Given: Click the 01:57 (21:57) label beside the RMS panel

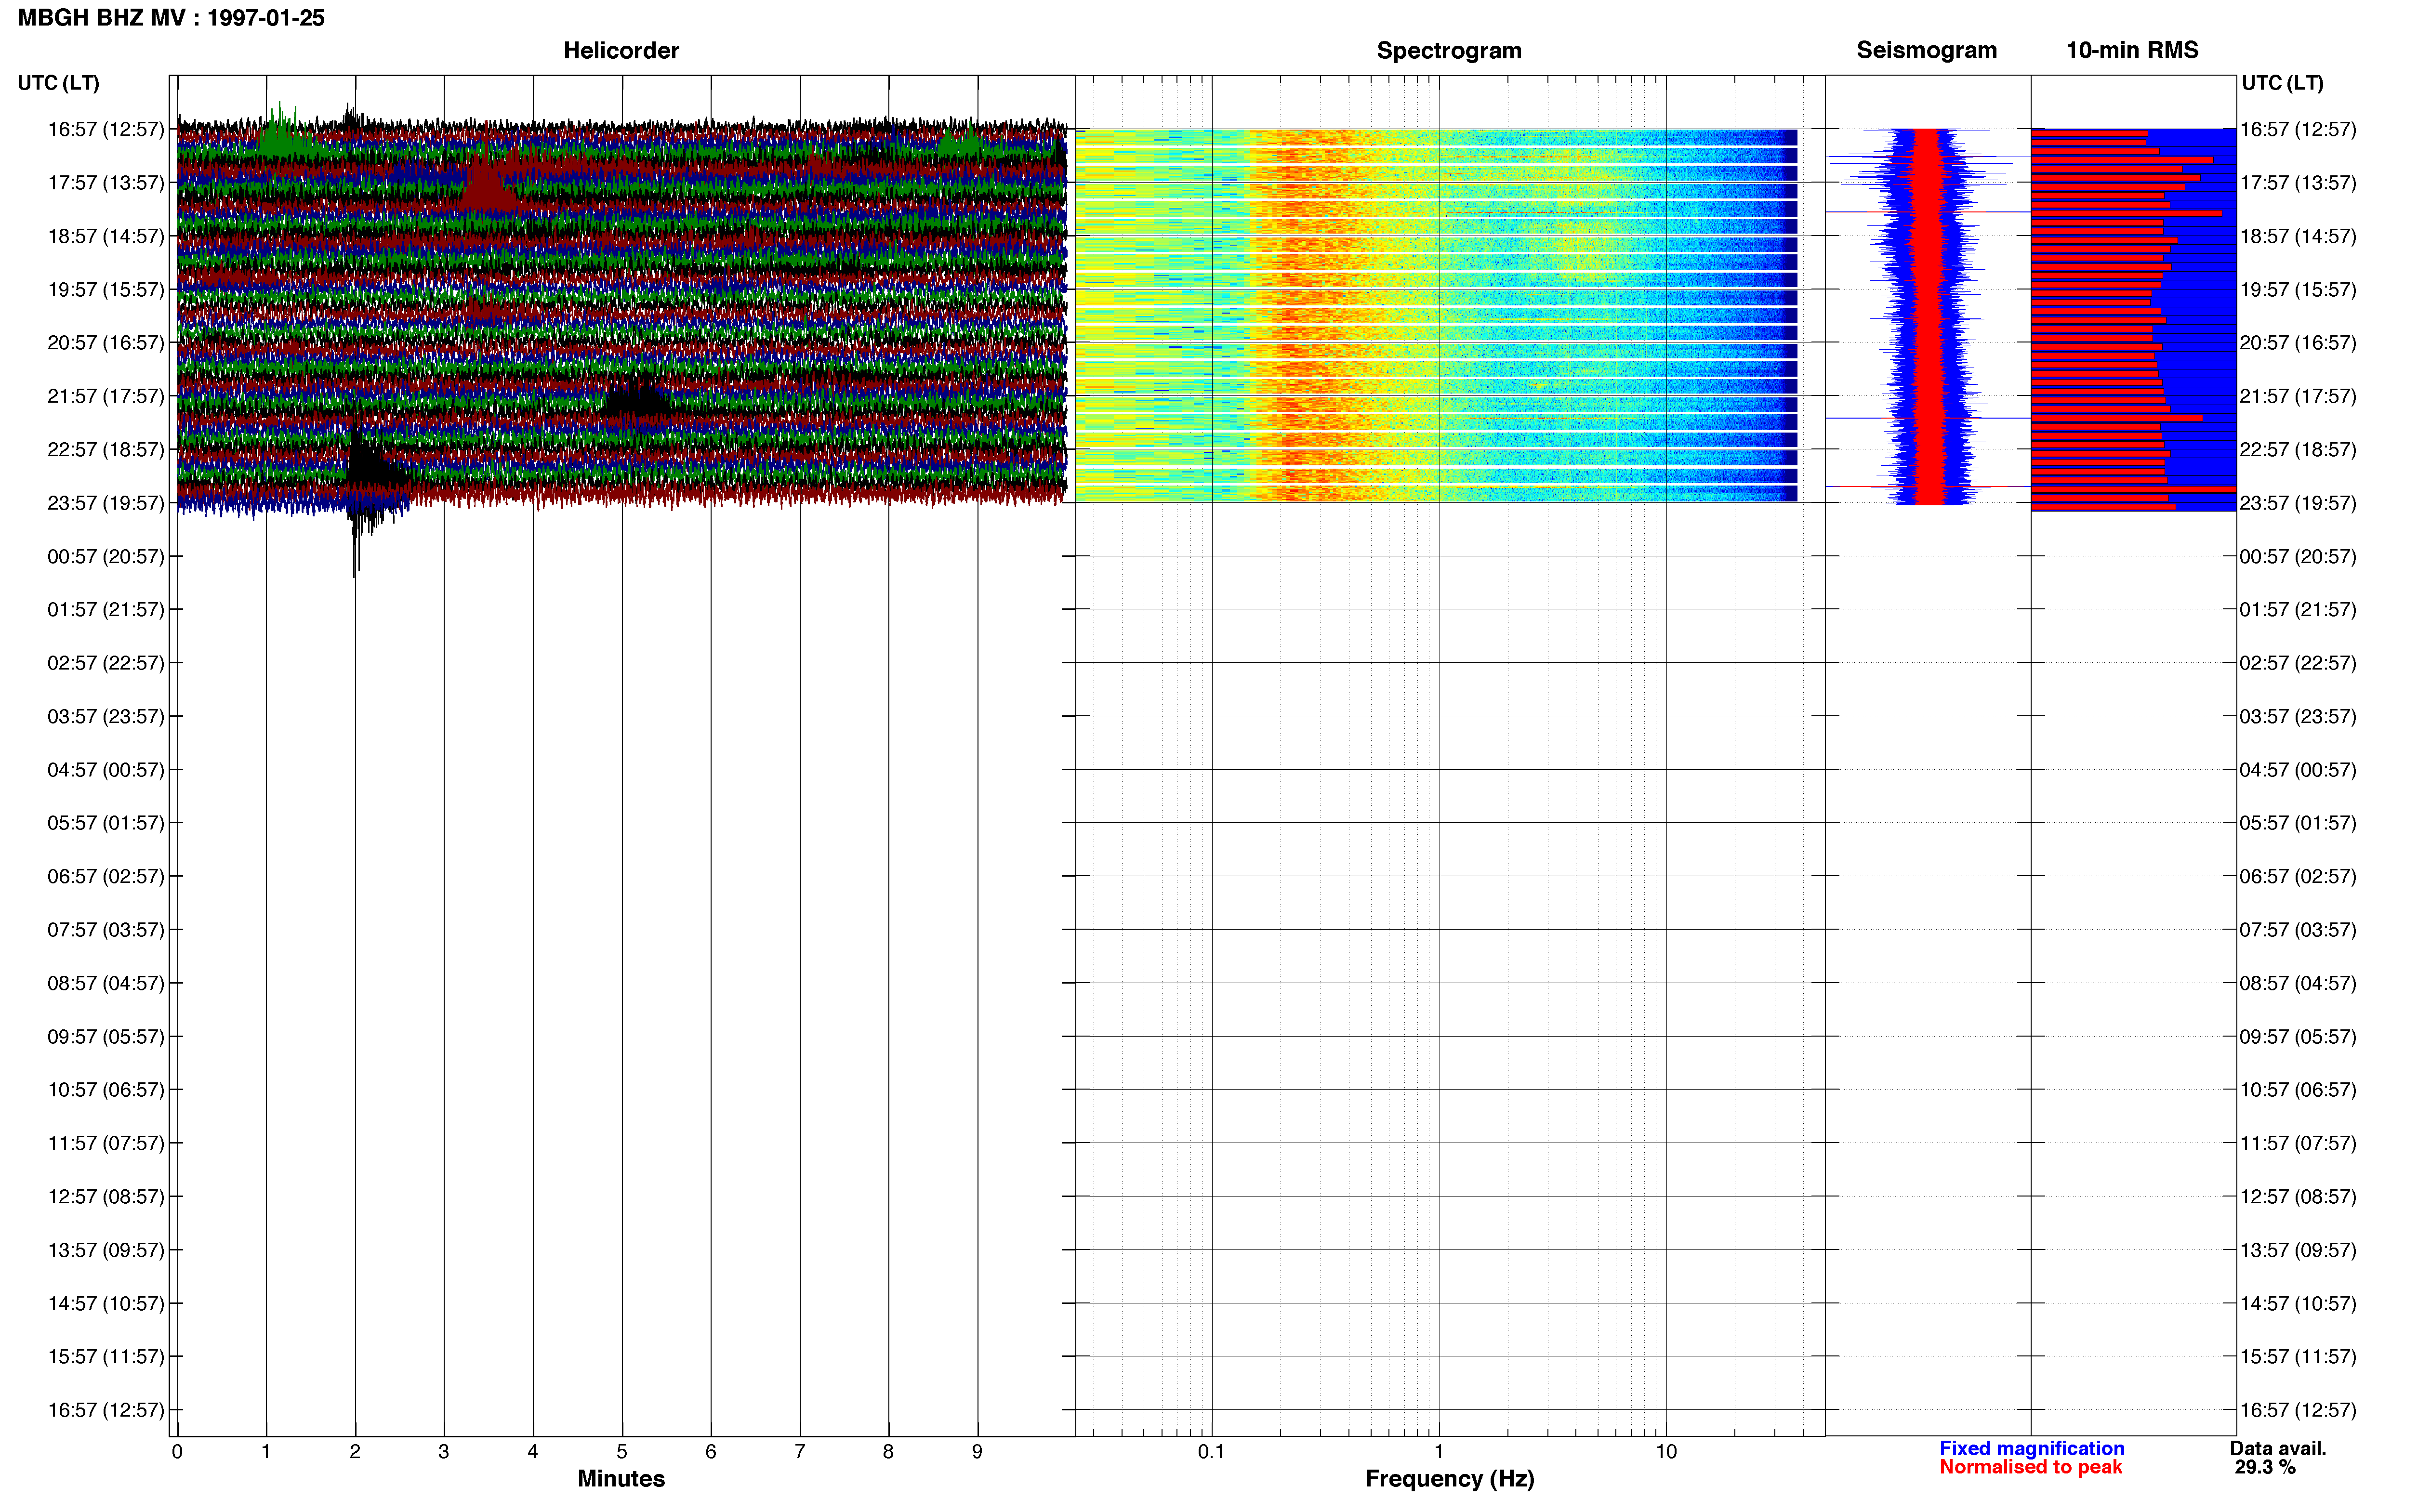Looking at the screenshot, I should point(2298,609).
